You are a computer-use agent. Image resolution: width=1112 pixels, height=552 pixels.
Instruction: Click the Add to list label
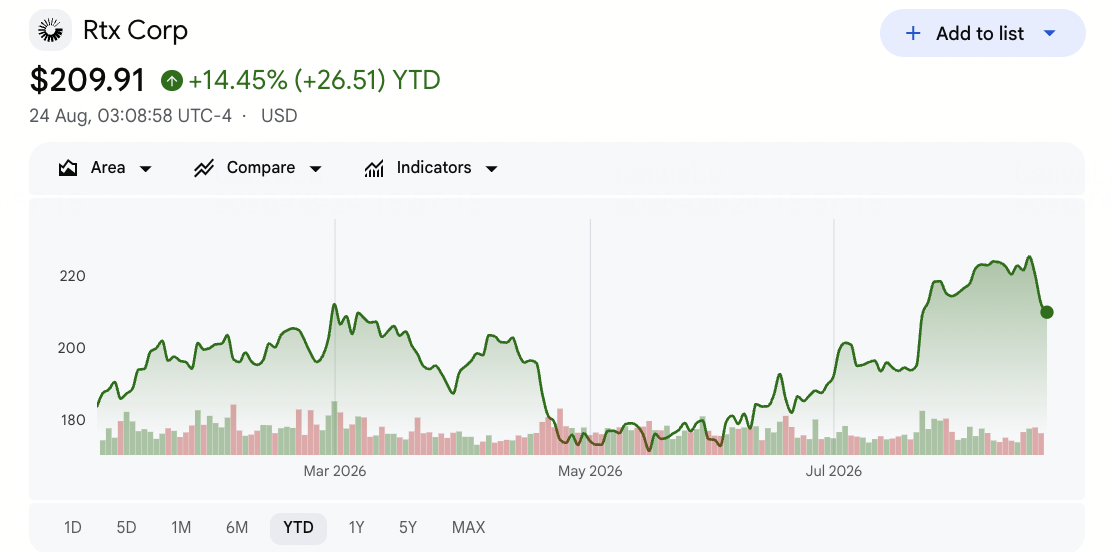tap(979, 33)
